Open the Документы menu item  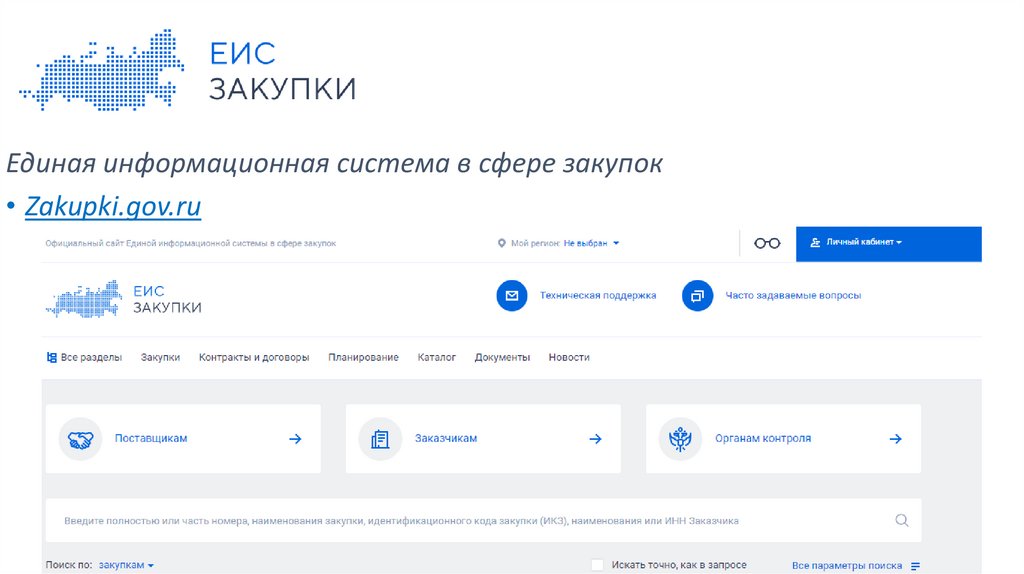pos(502,357)
